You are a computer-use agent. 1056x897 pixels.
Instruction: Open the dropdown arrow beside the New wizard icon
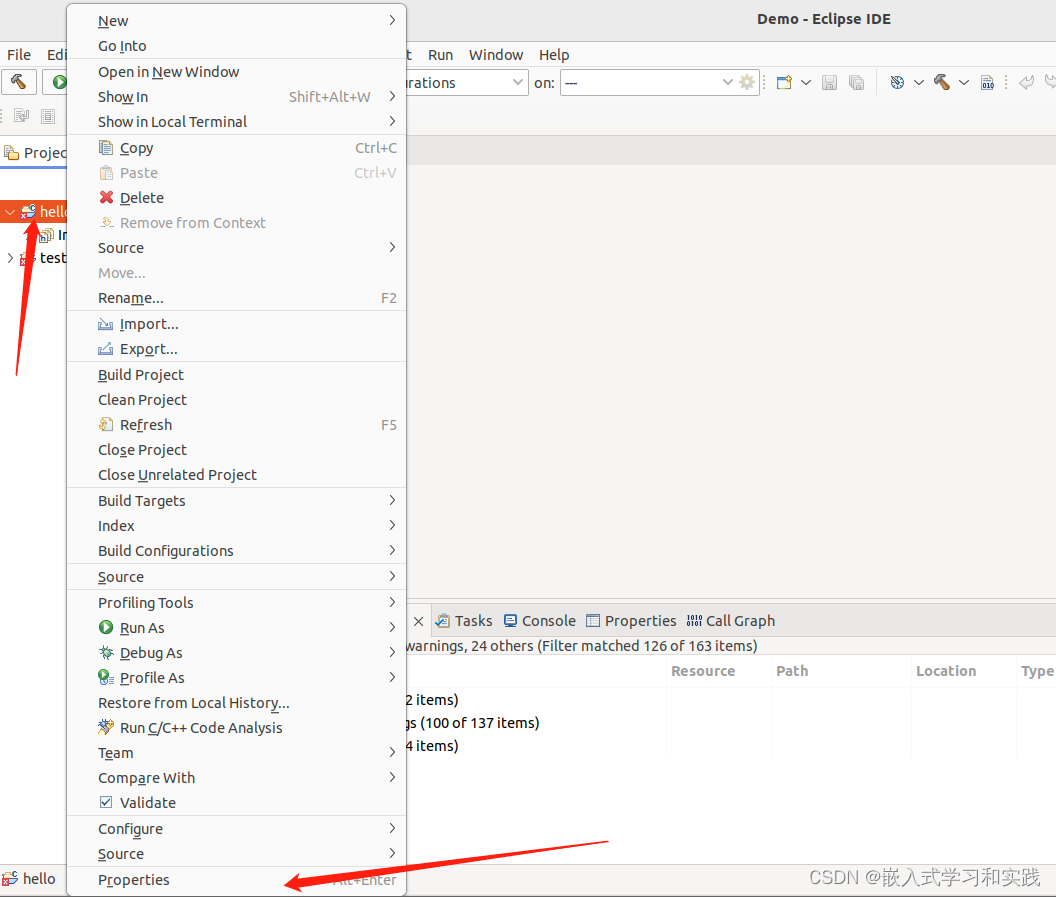[805, 82]
